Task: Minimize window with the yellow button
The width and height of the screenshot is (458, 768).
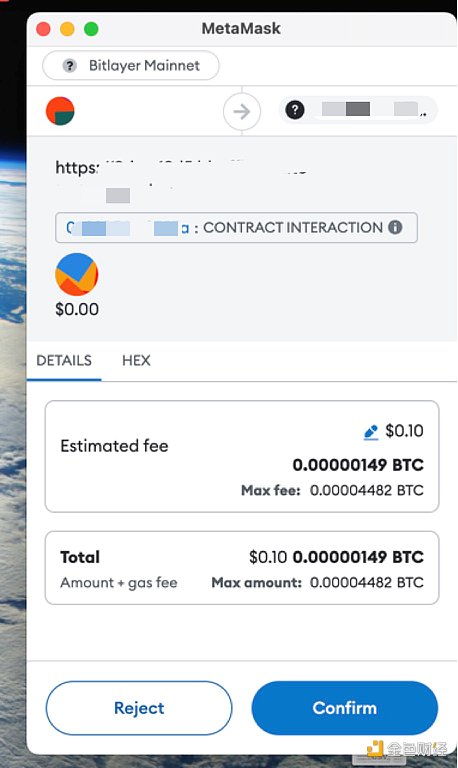Action: click(x=67, y=29)
